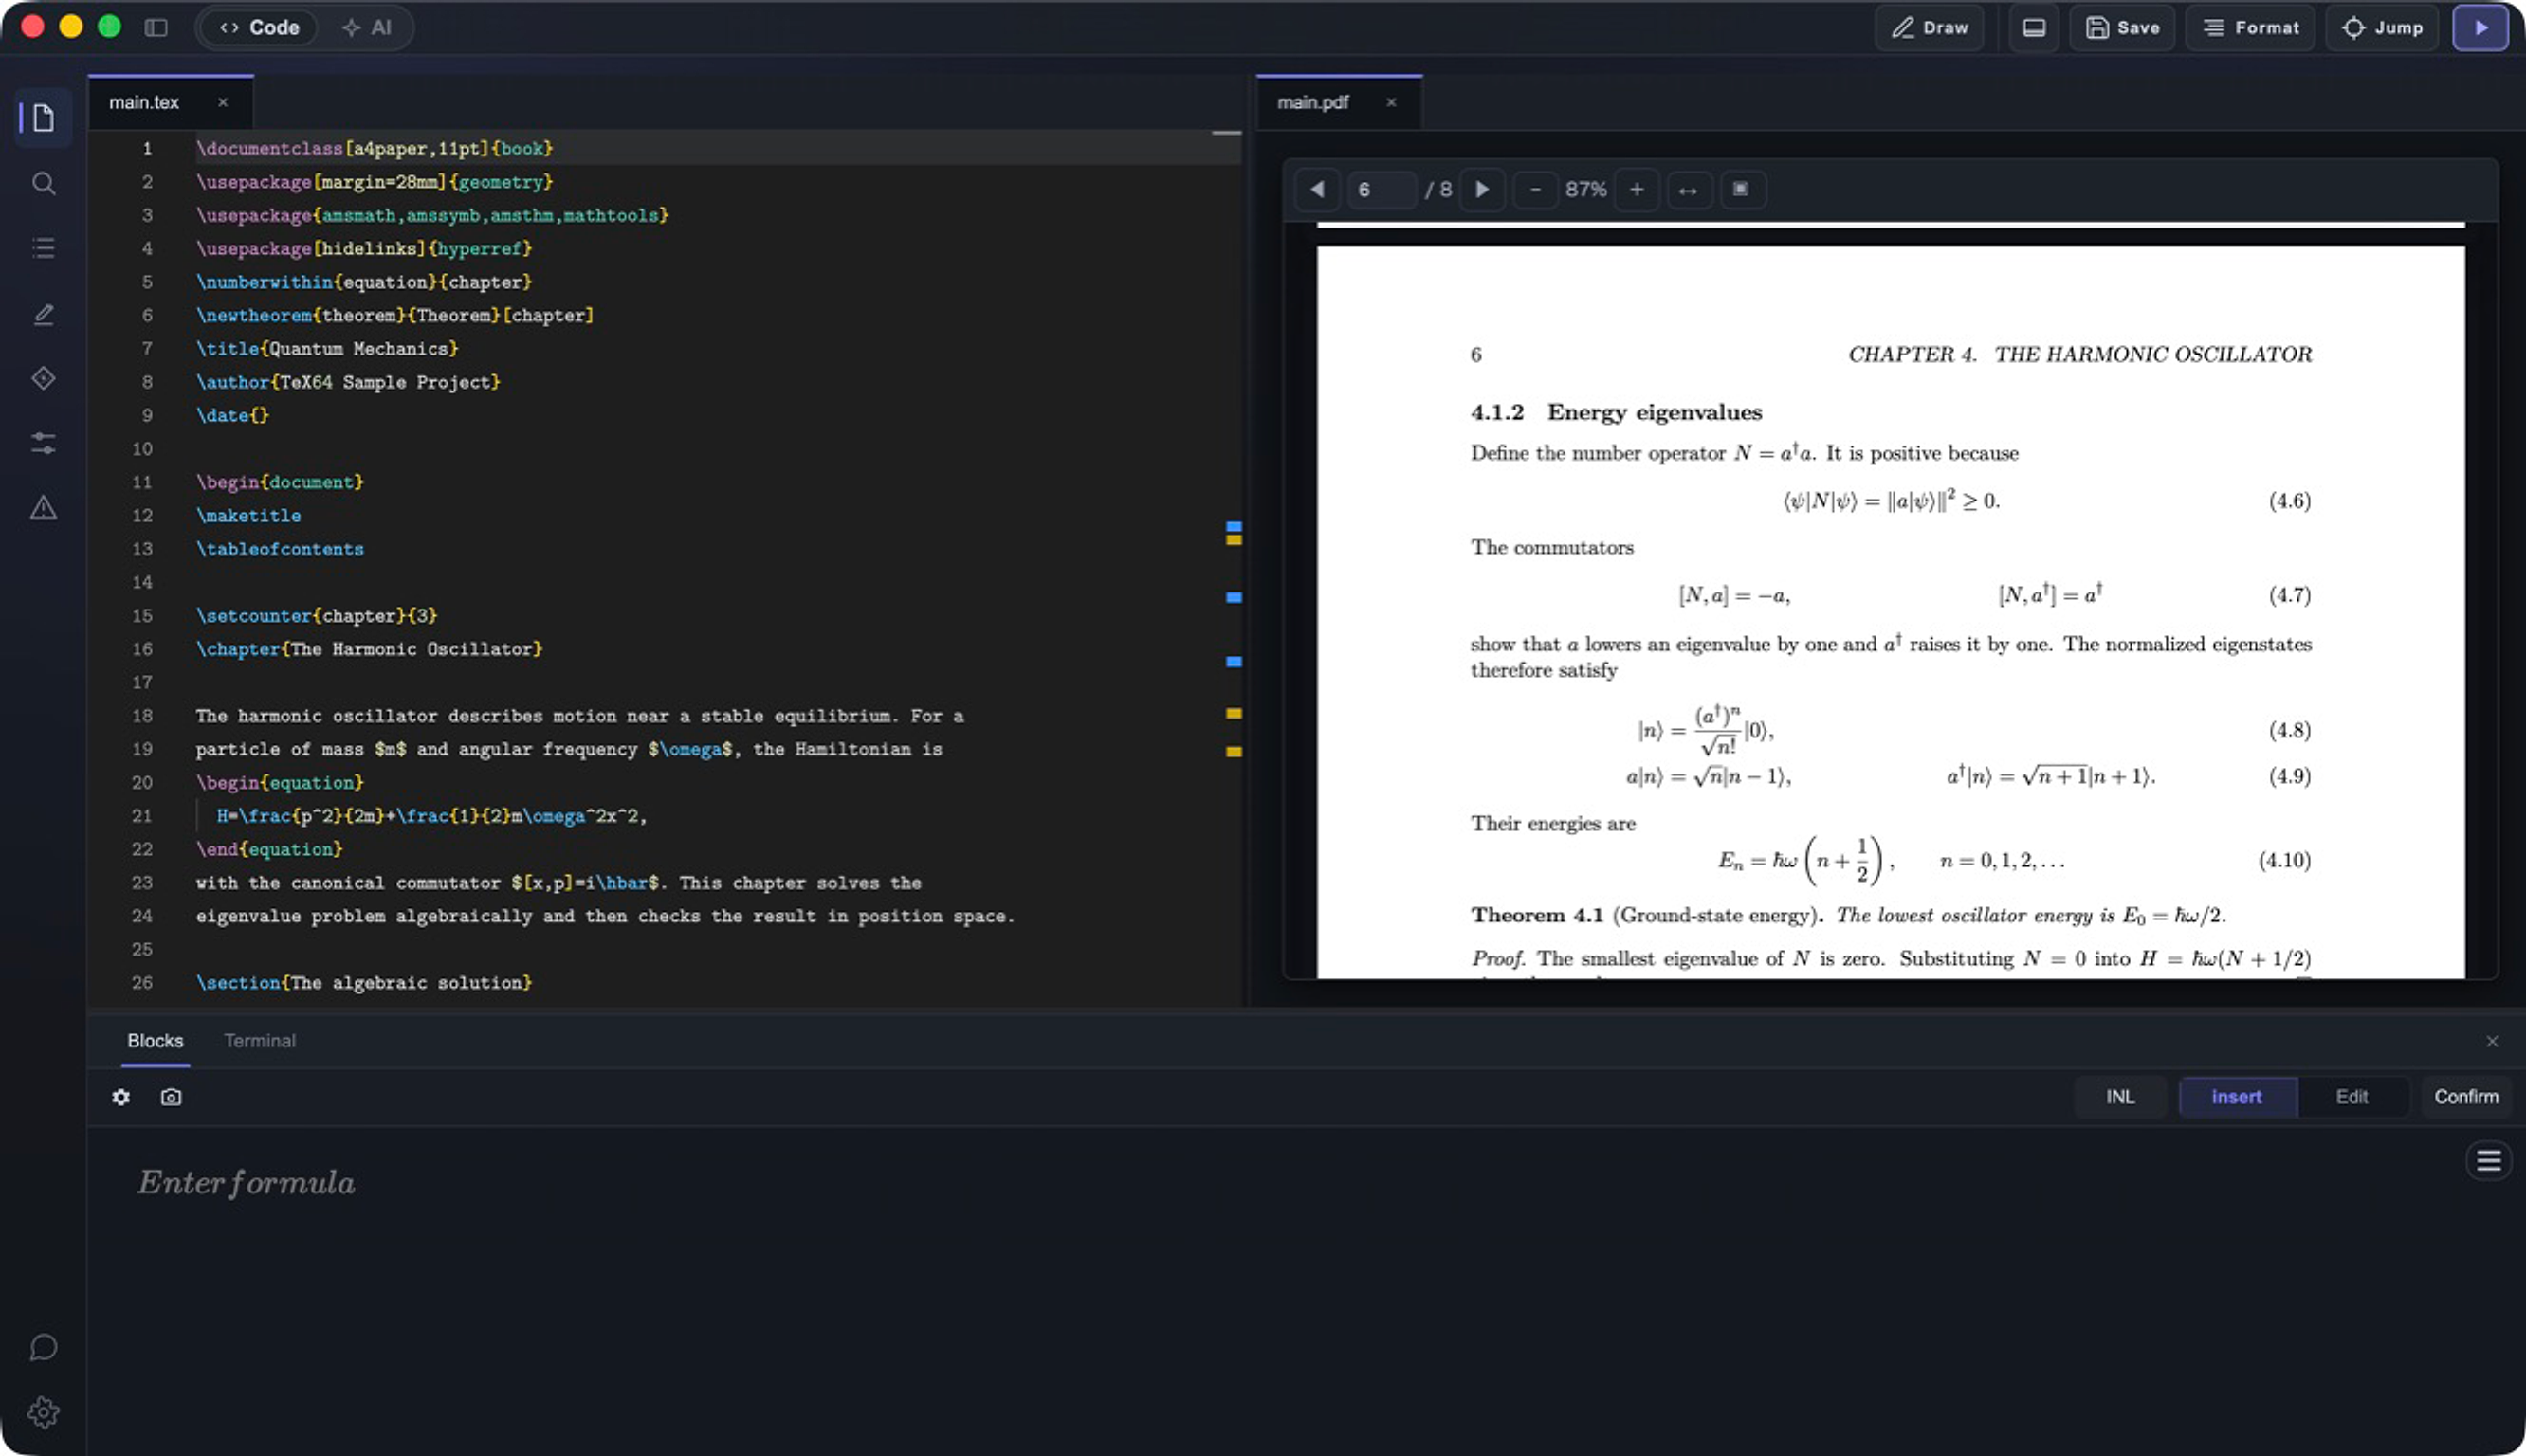Image resolution: width=2526 pixels, height=1456 pixels.
Task: Open the gear settings at sidebar bottom
Action: point(43,1412)
